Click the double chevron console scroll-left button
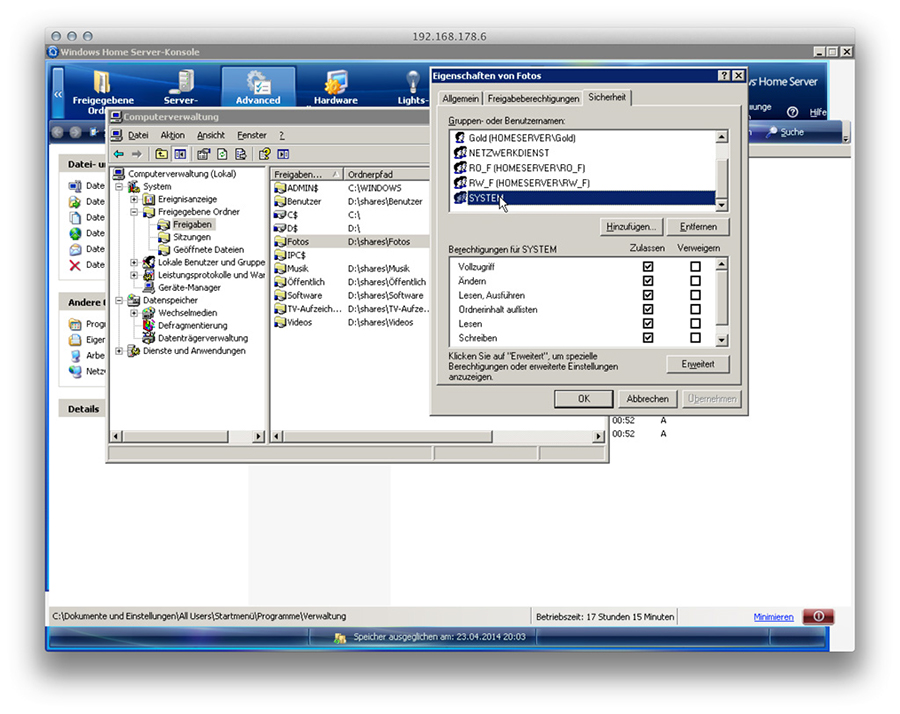Screen dimensions: 900x714 coord(57,94)
